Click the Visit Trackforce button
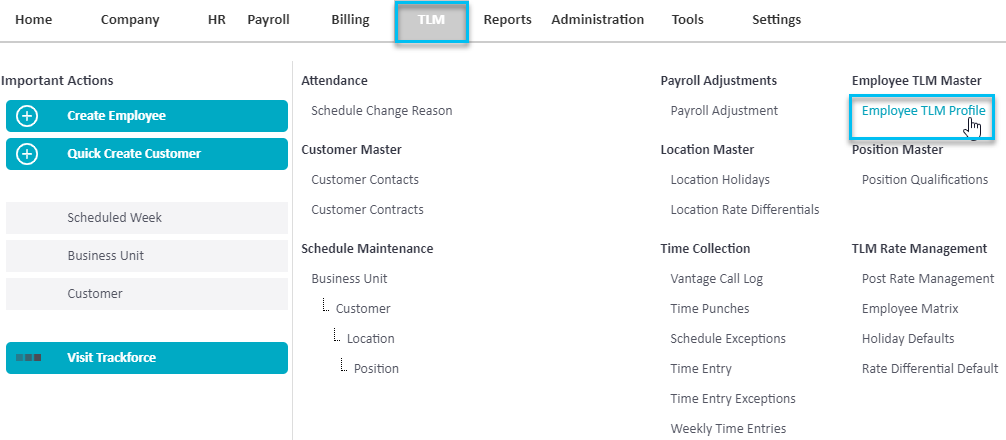 point(147,358)
